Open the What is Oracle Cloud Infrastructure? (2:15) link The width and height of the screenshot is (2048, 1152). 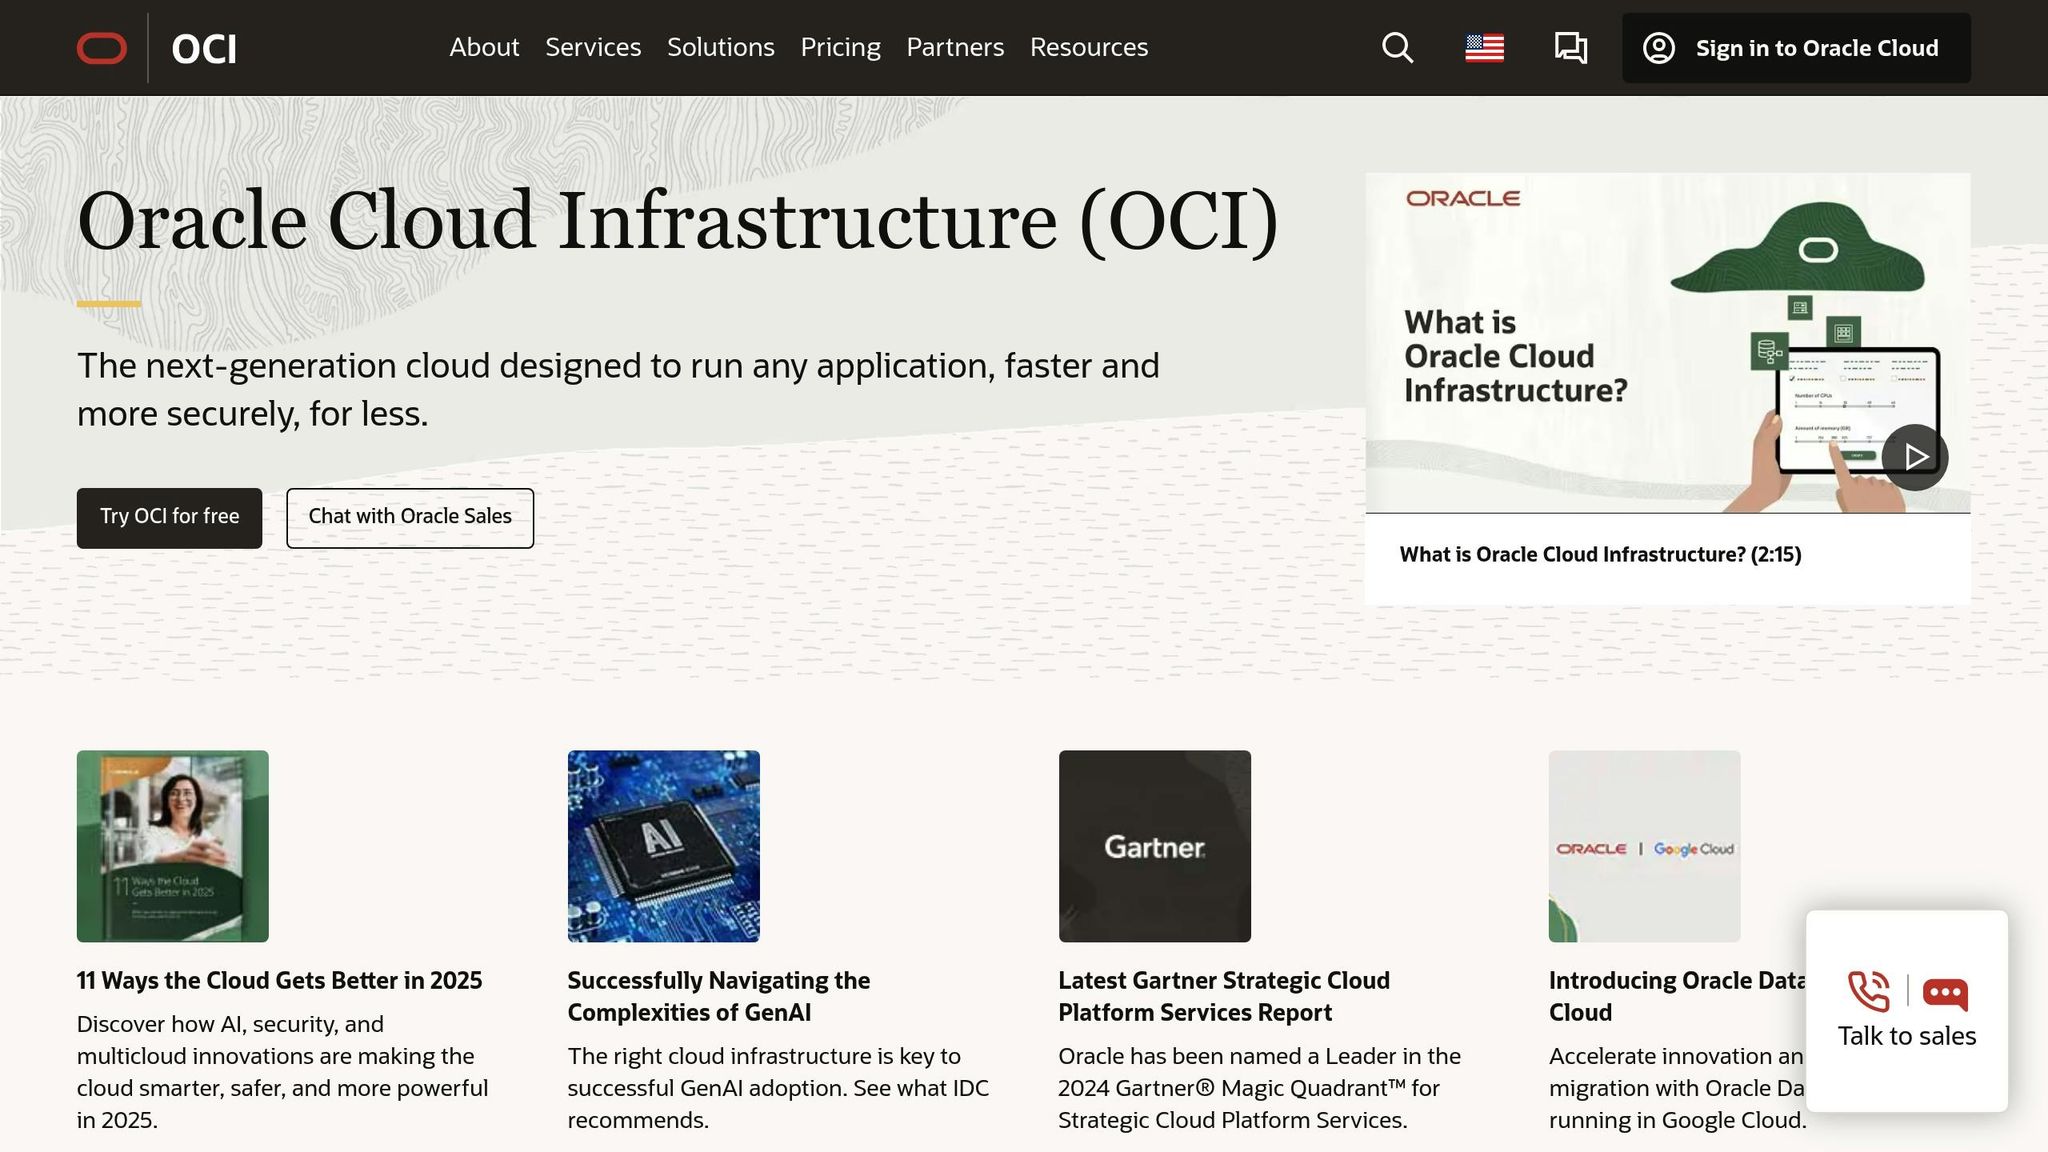[1600, 555]
